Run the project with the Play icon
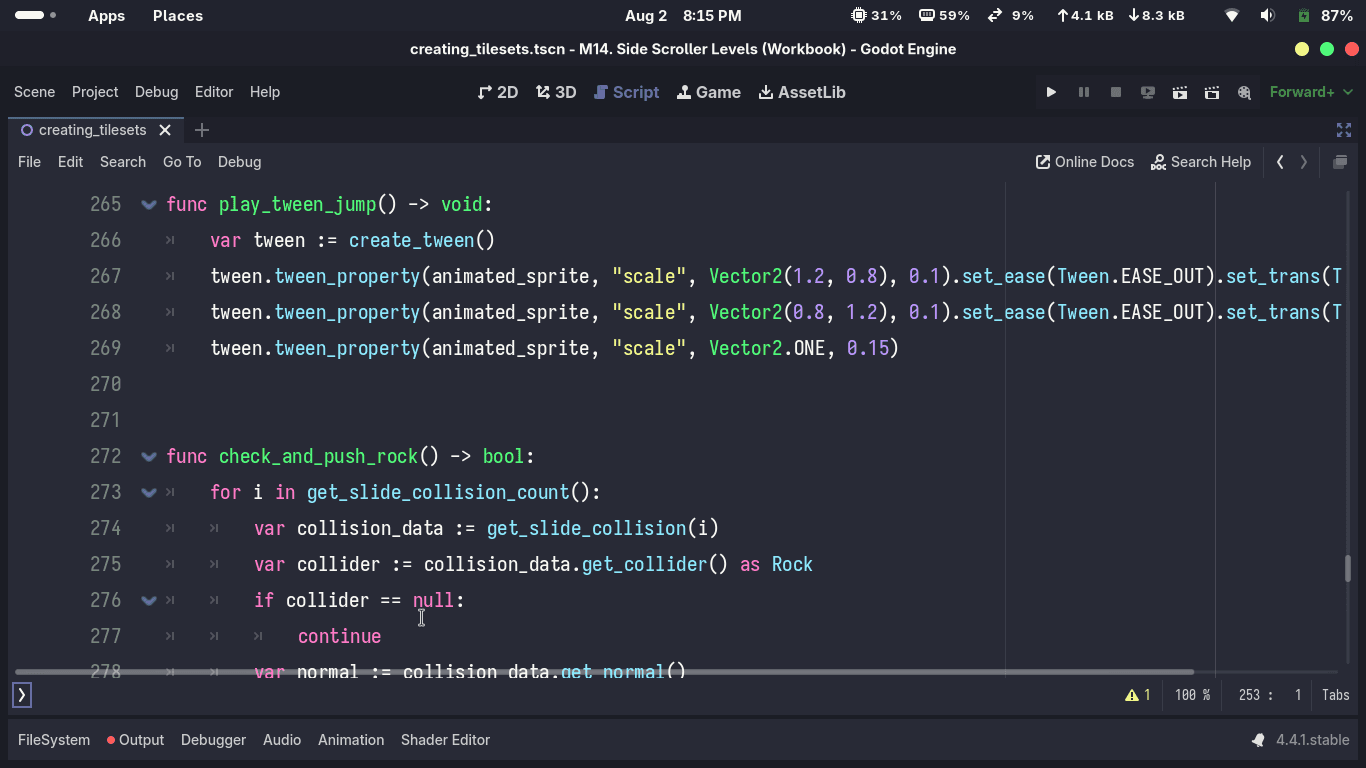Viewport: 1366px width, 768px height. point(1051,92)
